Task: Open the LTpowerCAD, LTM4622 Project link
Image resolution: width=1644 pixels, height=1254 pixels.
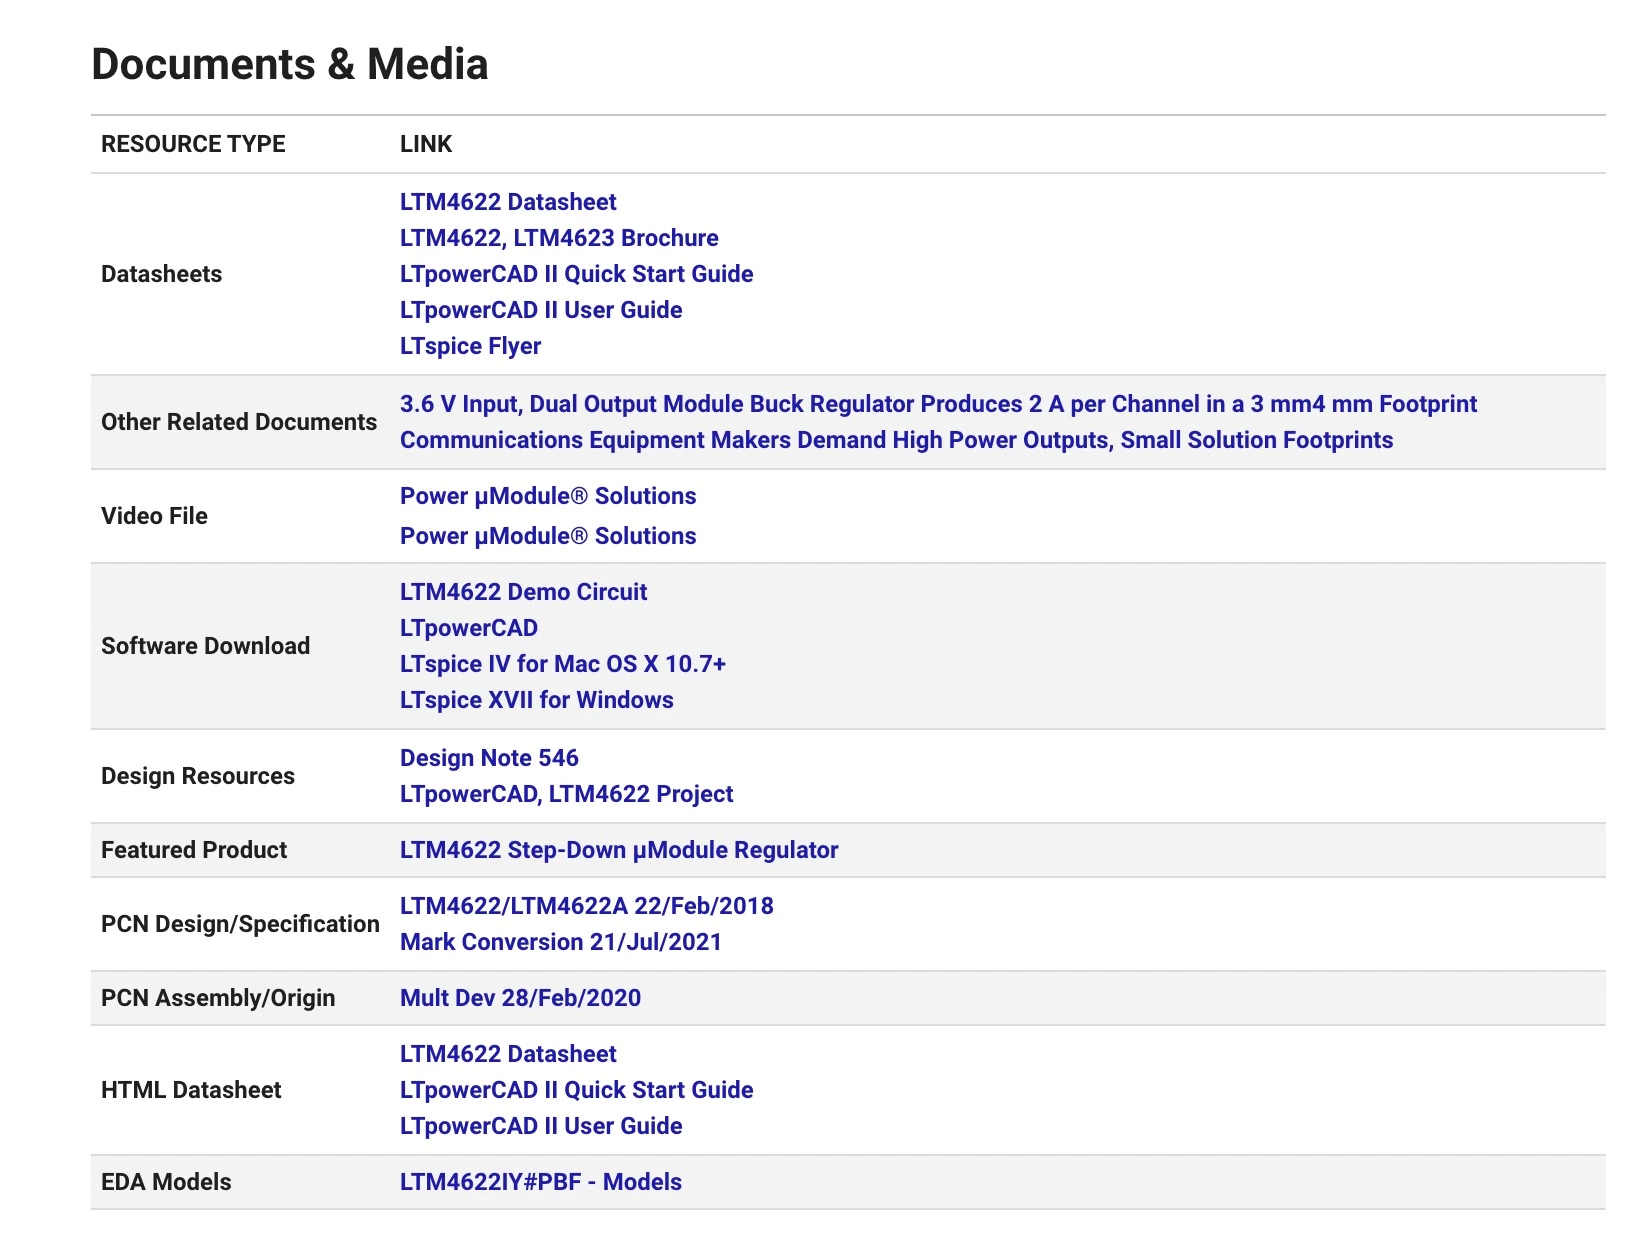Action: 566,794
